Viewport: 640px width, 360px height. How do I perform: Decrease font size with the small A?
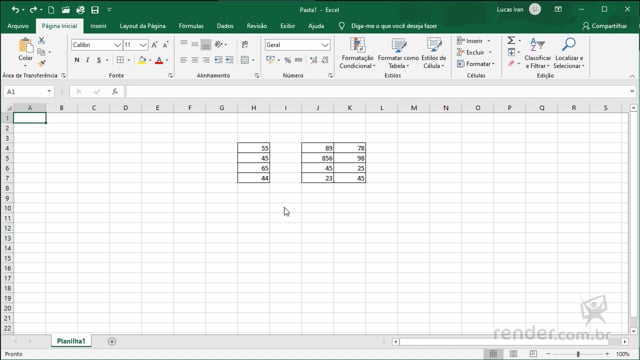point(165,45)
